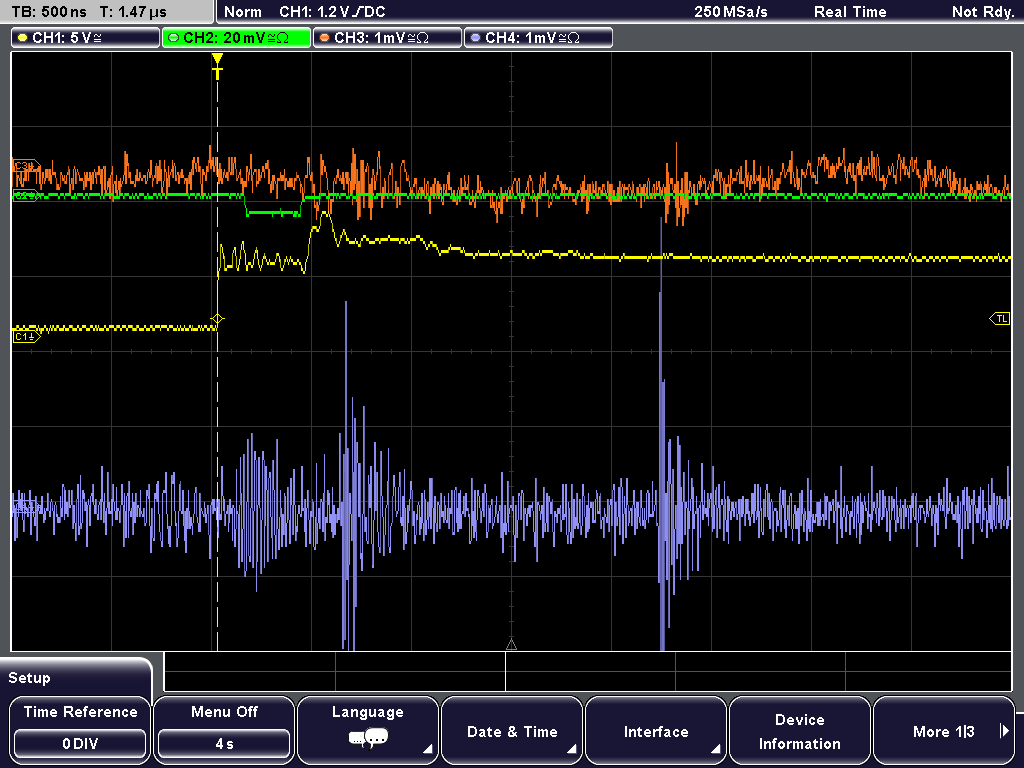Select the CH1 5 V channel label

click(x=86, y=38)
